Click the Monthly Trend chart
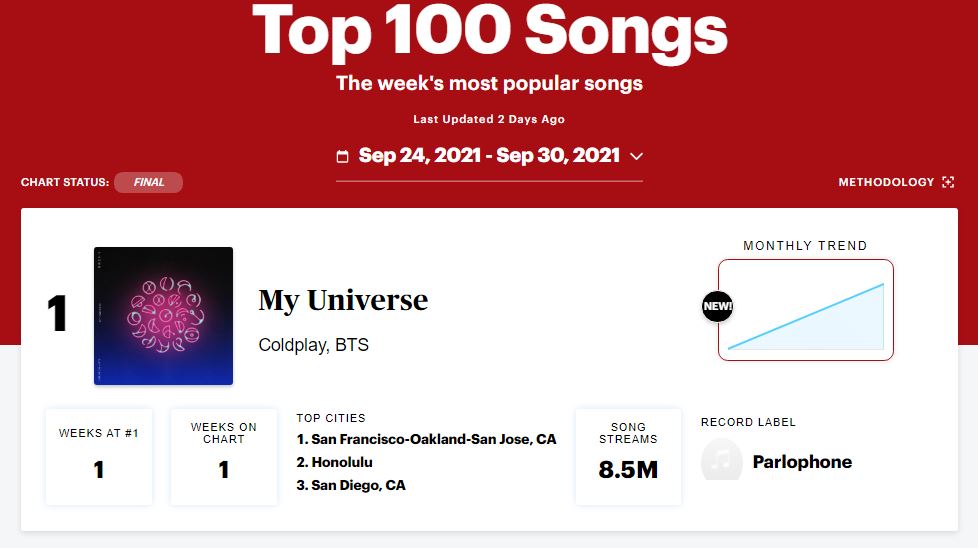 coord(805,310)
